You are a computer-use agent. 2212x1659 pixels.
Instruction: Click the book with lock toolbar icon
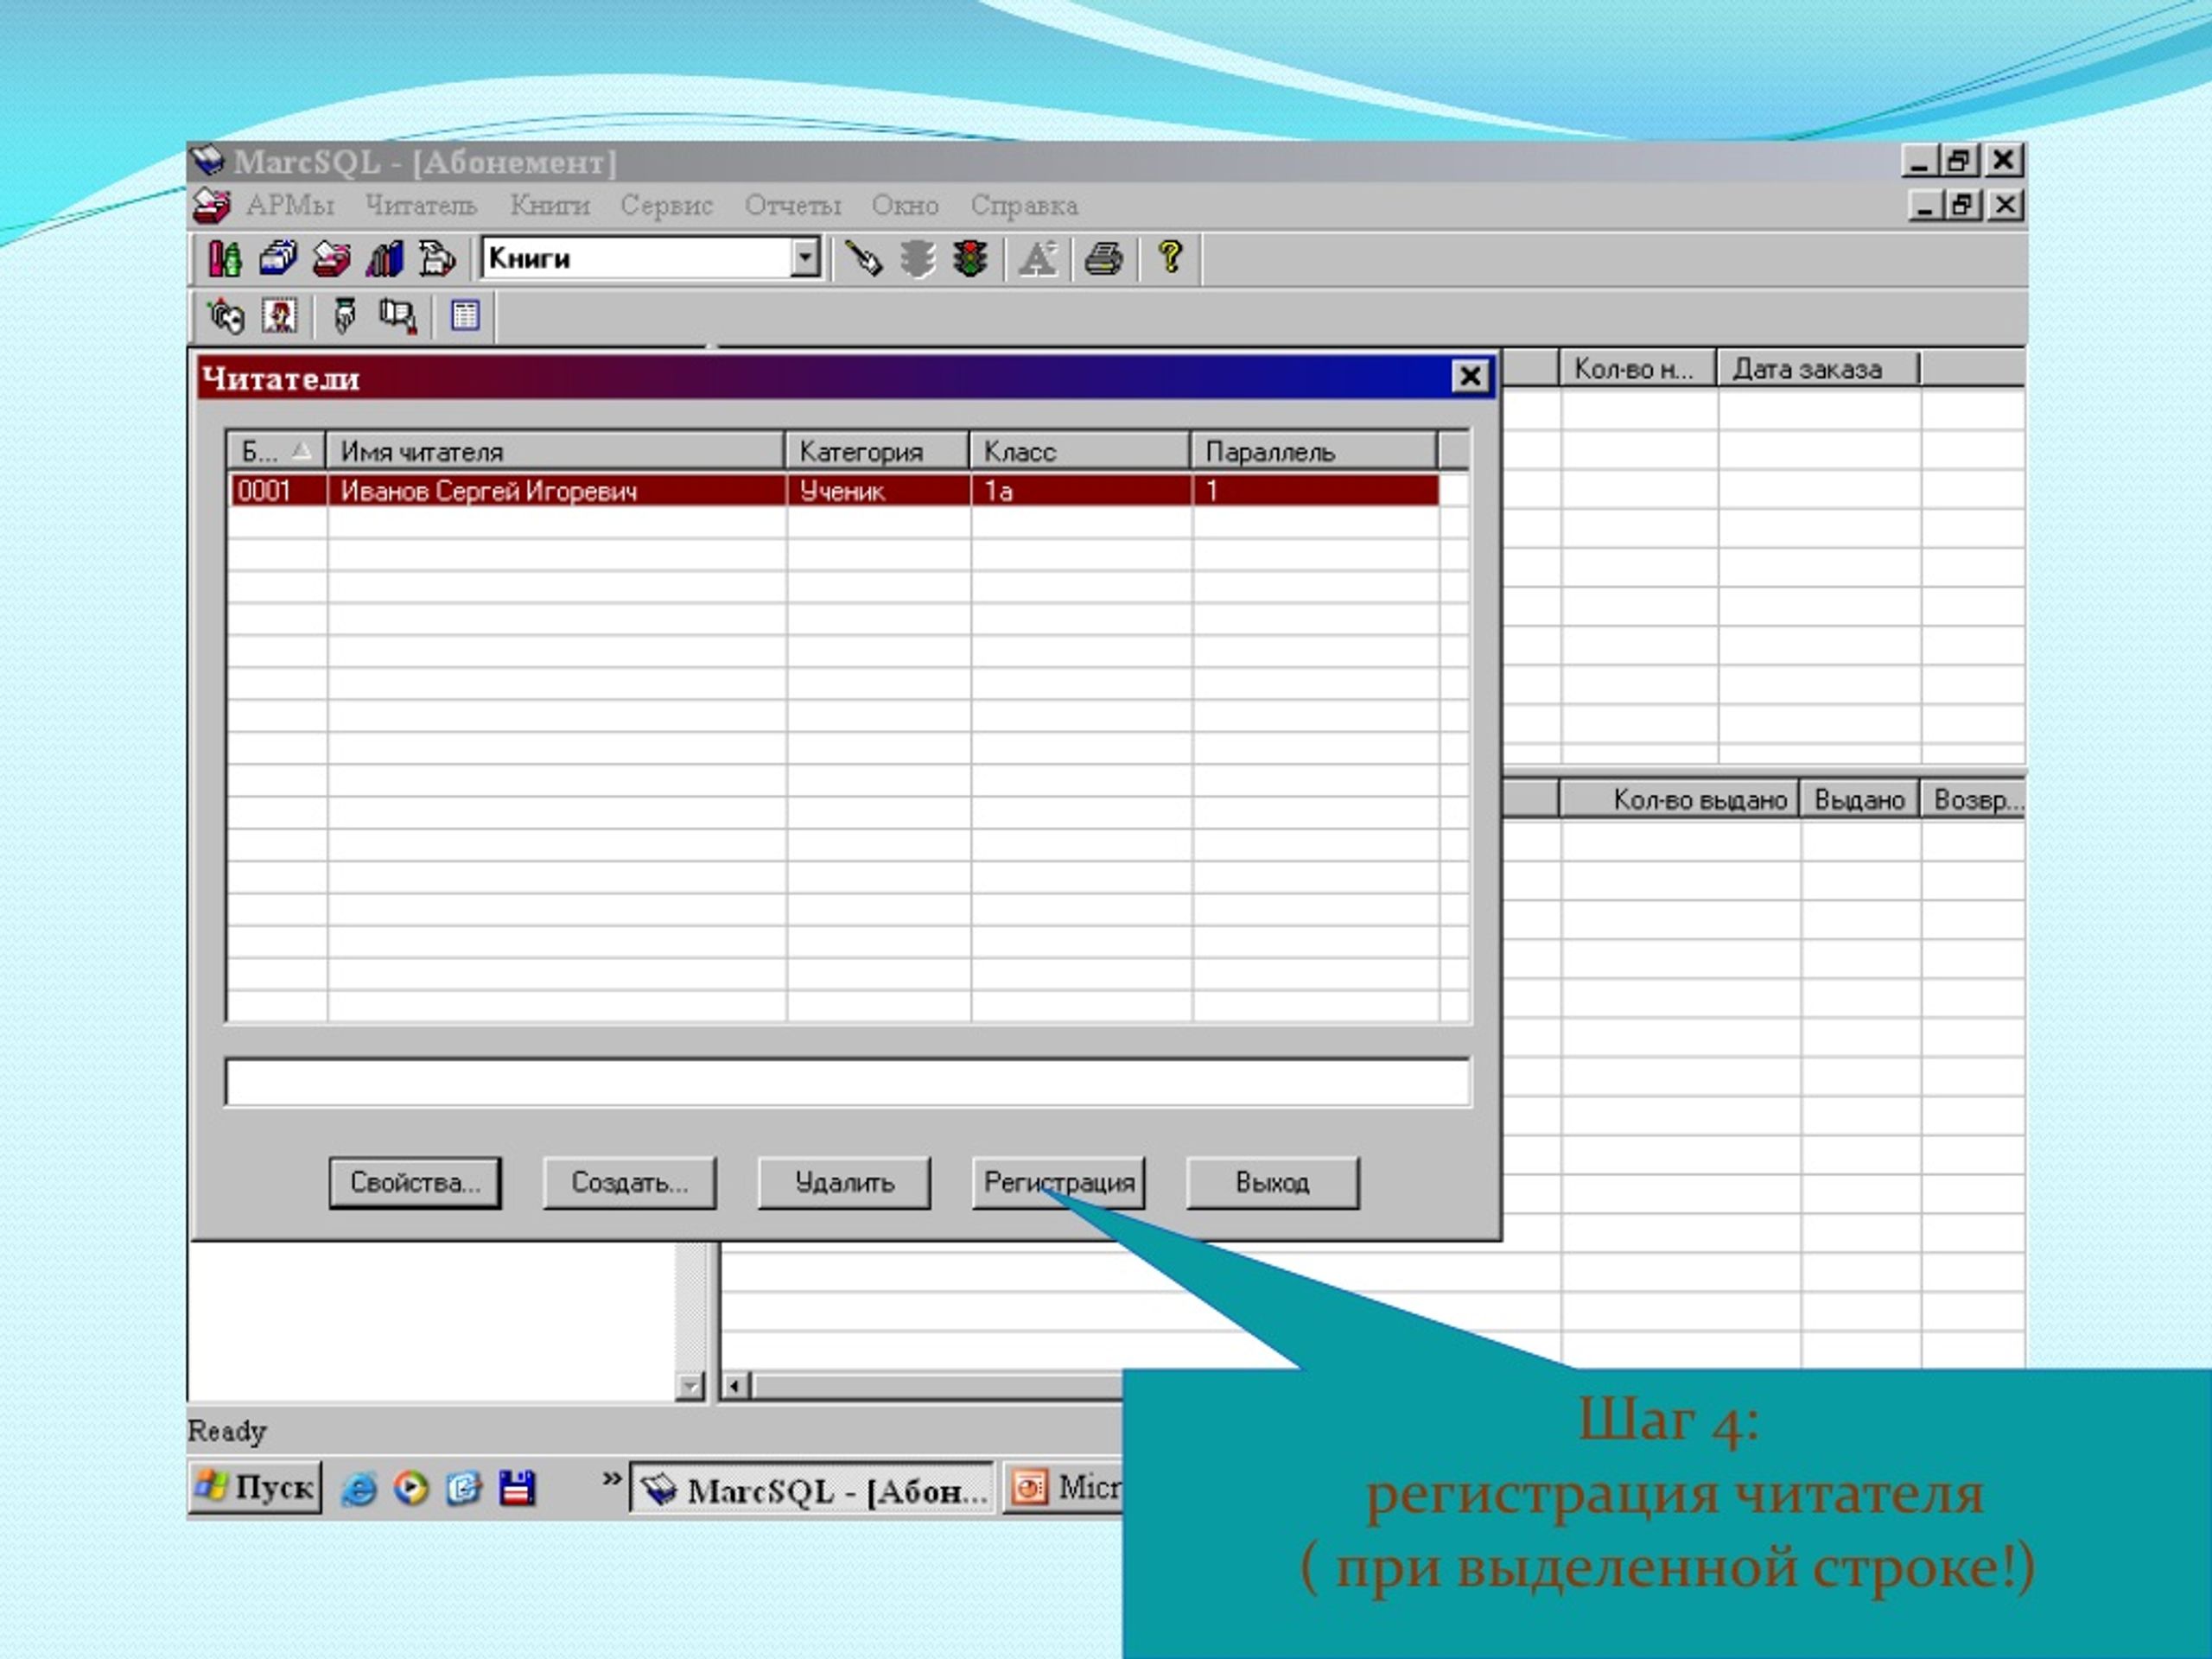coord(397,316)
